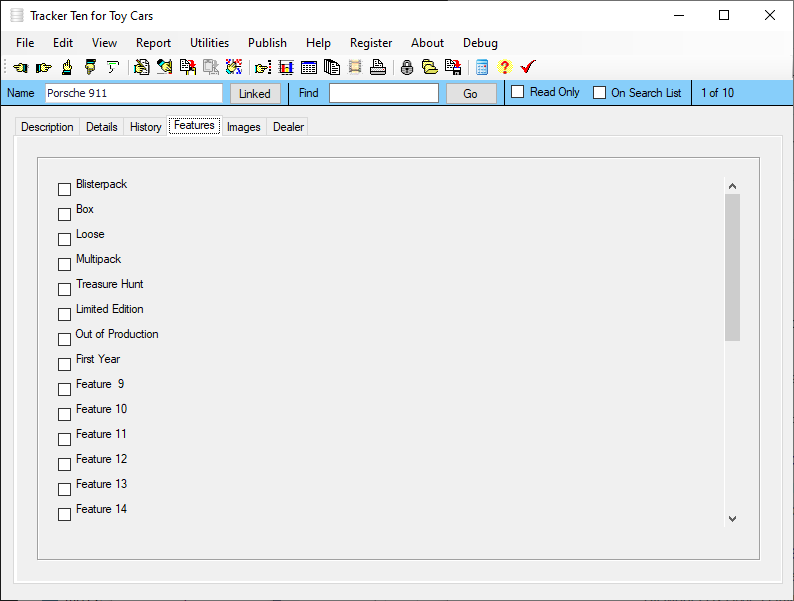Toggle the Out of Production checkbox
The width and height of the screenshot is (794, 601).
click(64, 339)
